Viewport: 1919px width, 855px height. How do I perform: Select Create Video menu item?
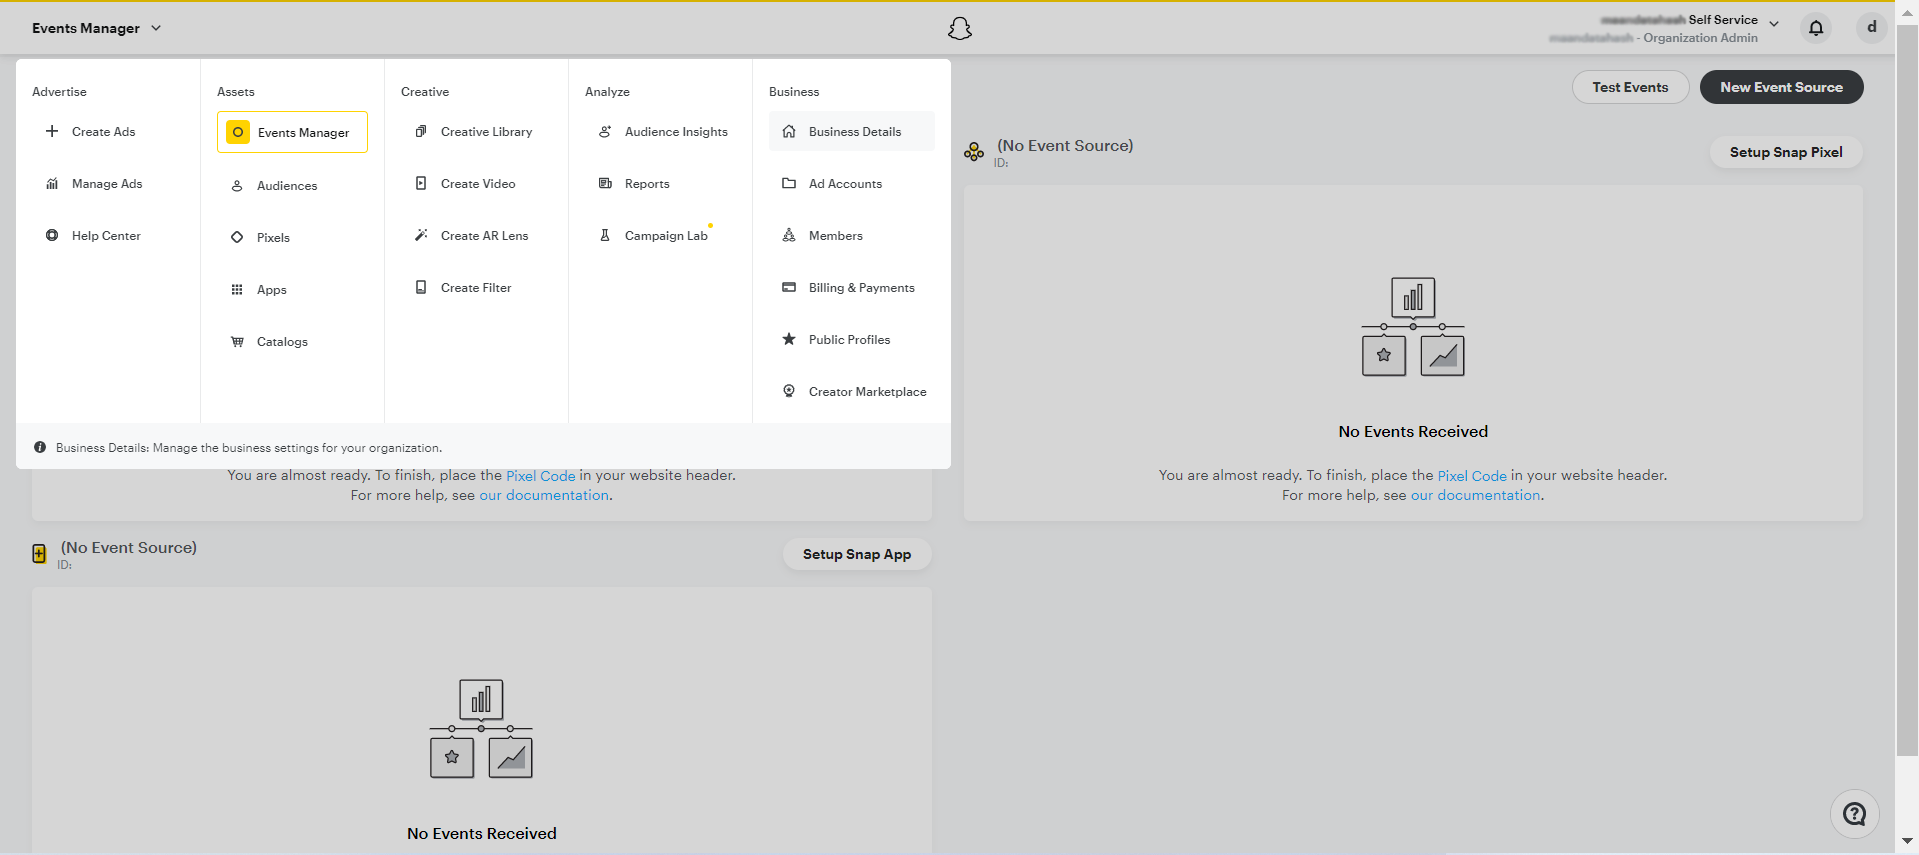[x=476, y=183]
